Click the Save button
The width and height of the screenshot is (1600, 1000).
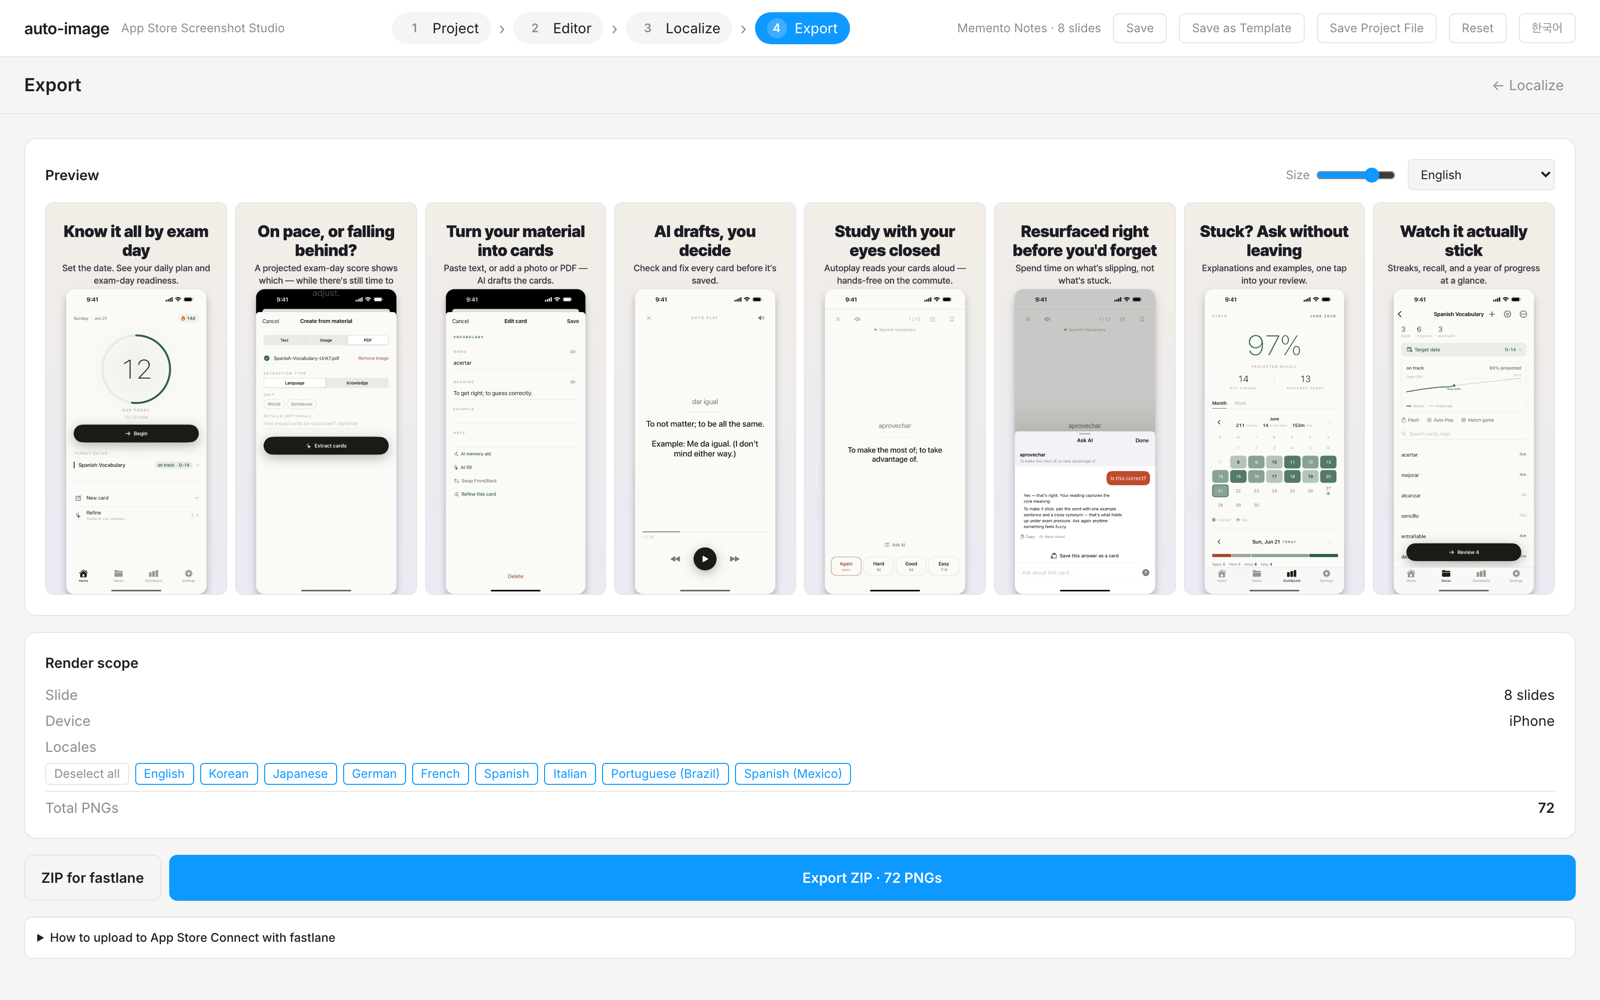1139,28
